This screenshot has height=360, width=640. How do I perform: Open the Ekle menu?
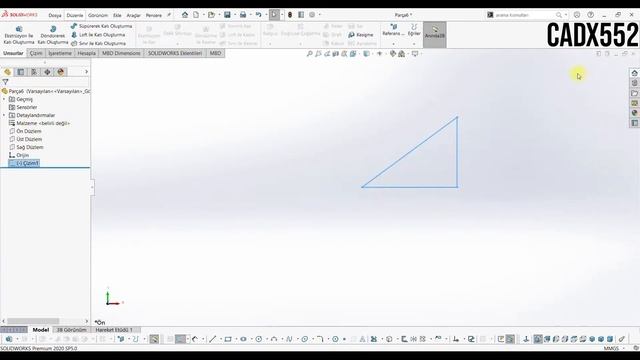tap(117, 15)
